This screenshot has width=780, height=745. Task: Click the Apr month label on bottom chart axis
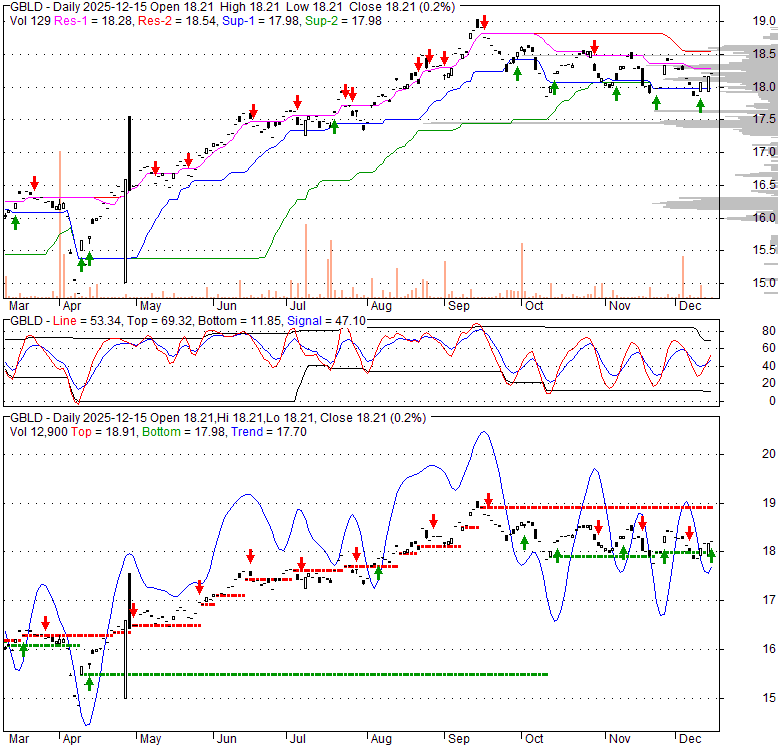click(73, 740)
